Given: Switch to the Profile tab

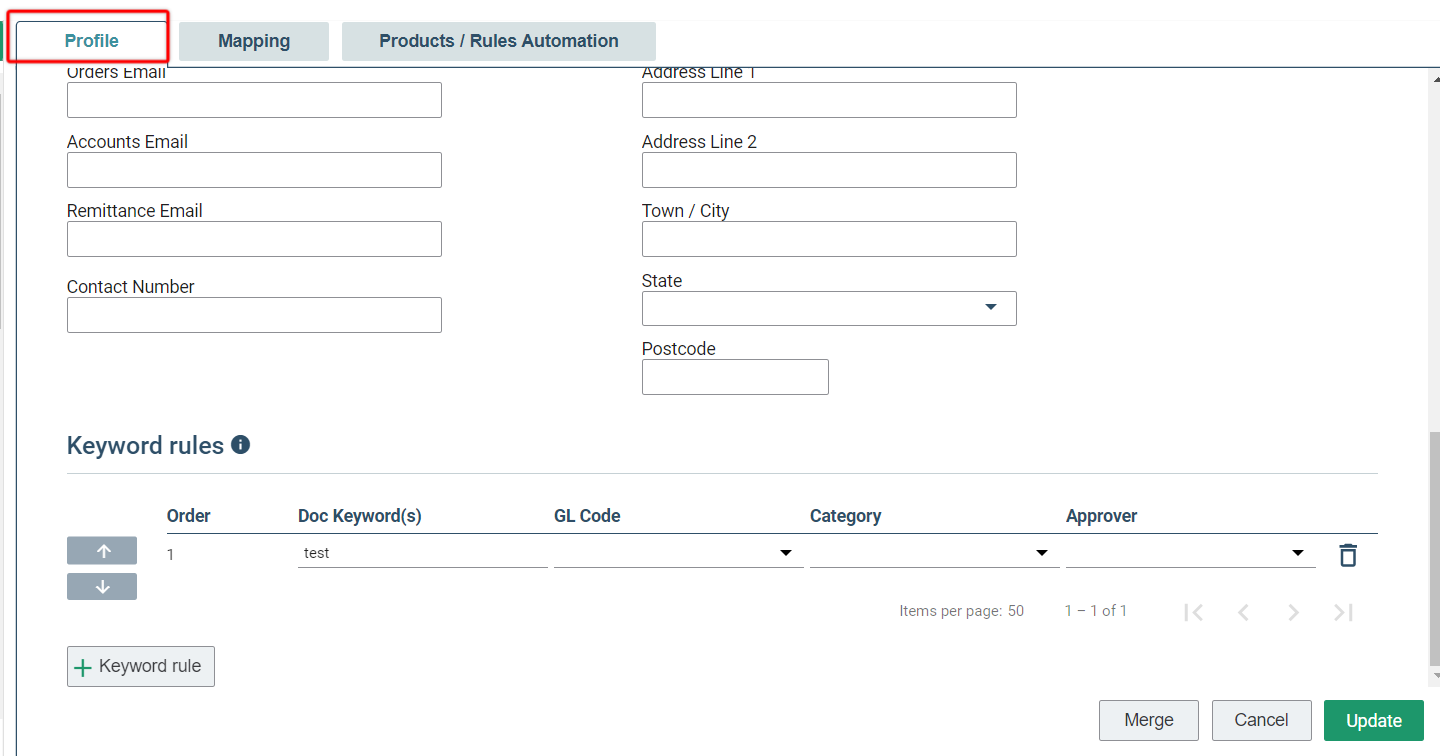Looking at the screenshot, I should click(92, 41).
